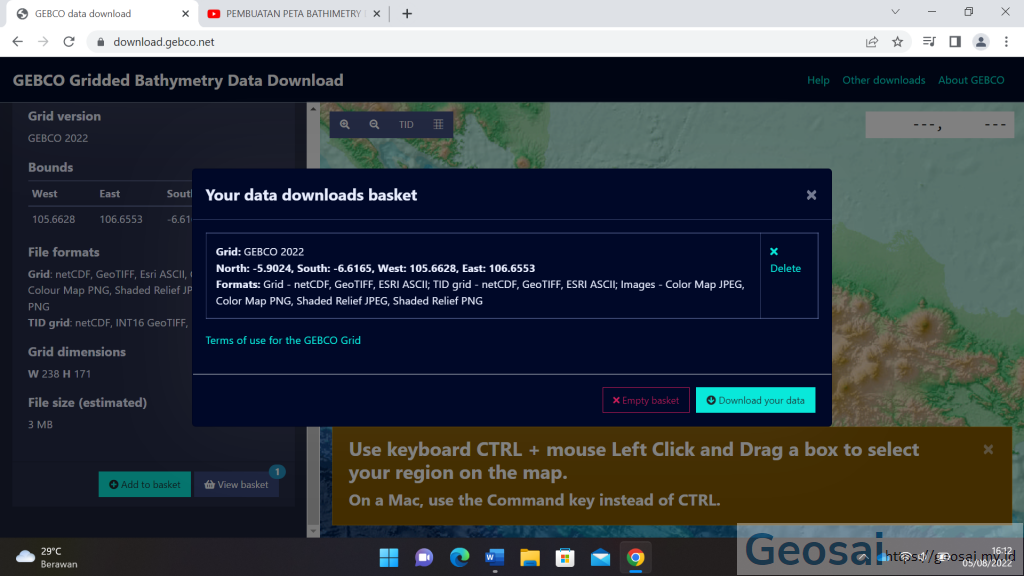Viewport: 1024px width, 576px height.
Task: Click the Empty basket button
Action: [645, 400]
